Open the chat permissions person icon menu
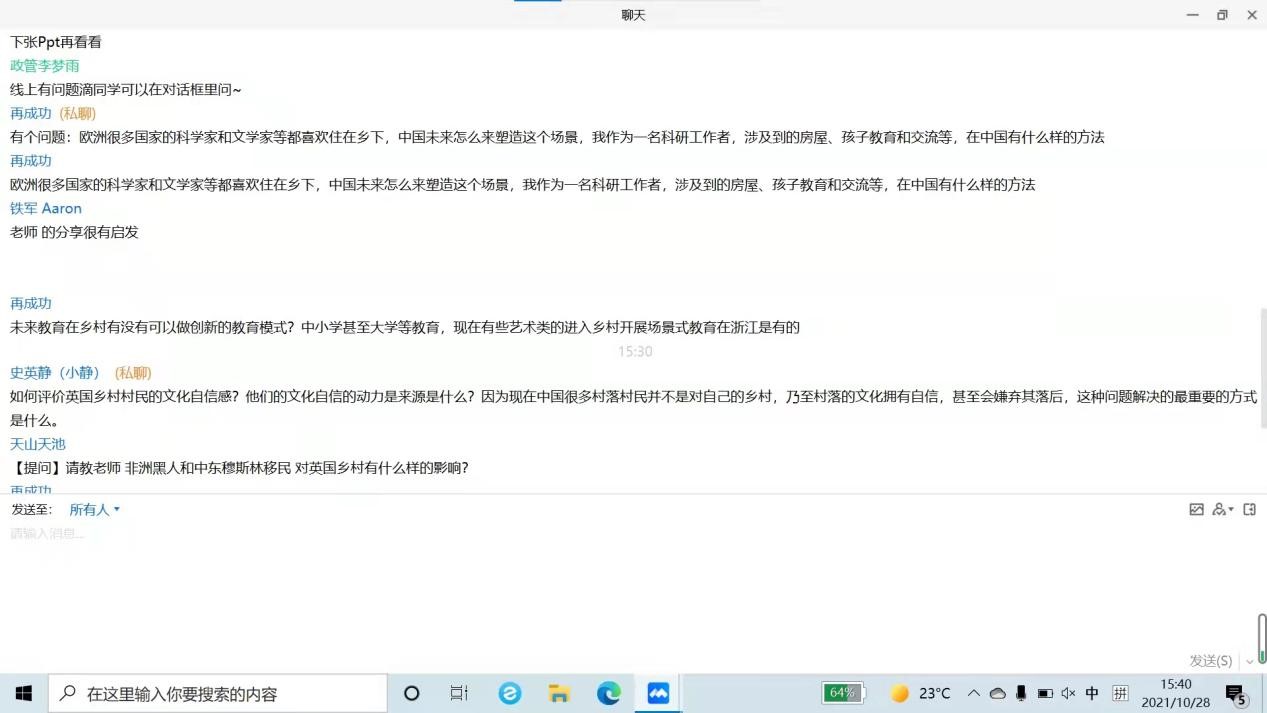 click(x=1222, y=510)
